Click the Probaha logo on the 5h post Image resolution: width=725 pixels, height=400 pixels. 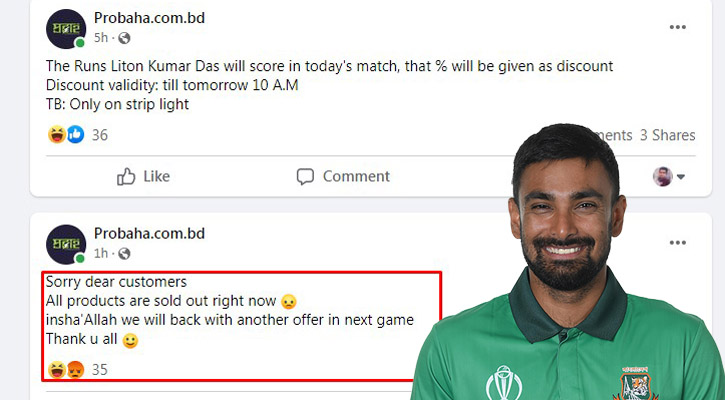(66, 29)
